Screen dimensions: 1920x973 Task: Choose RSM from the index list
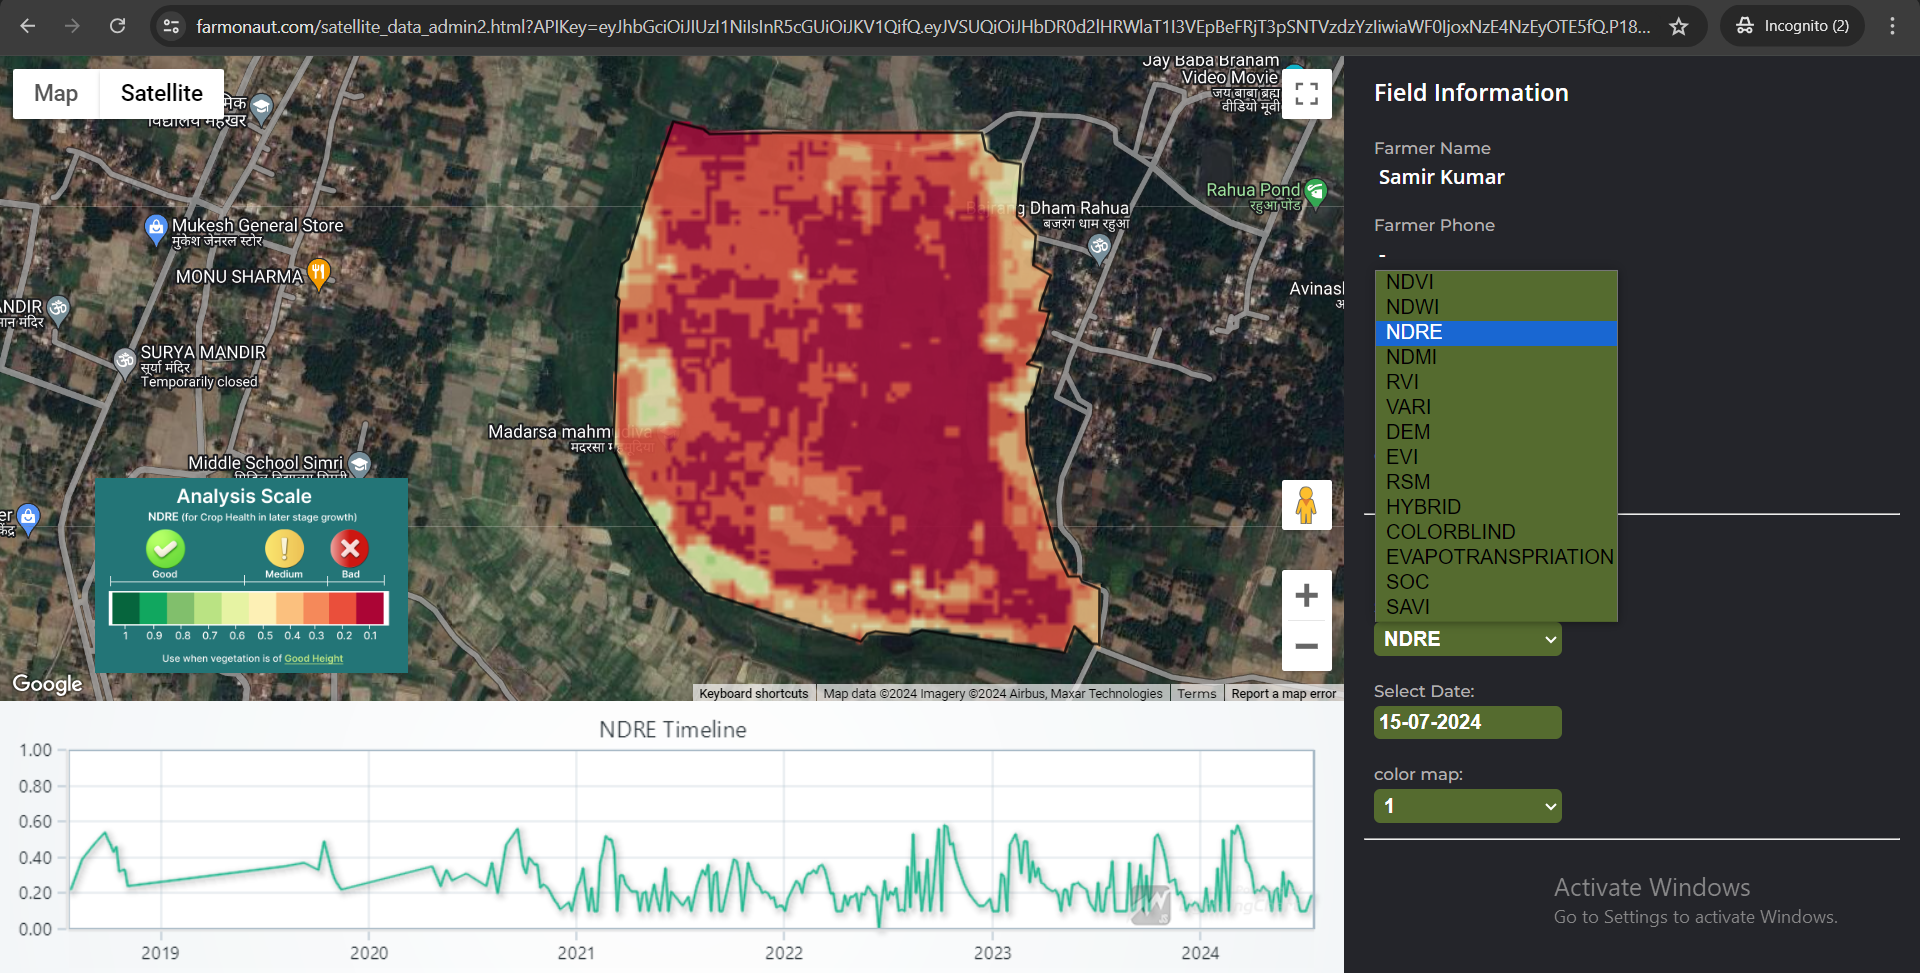click(1496, 482)
